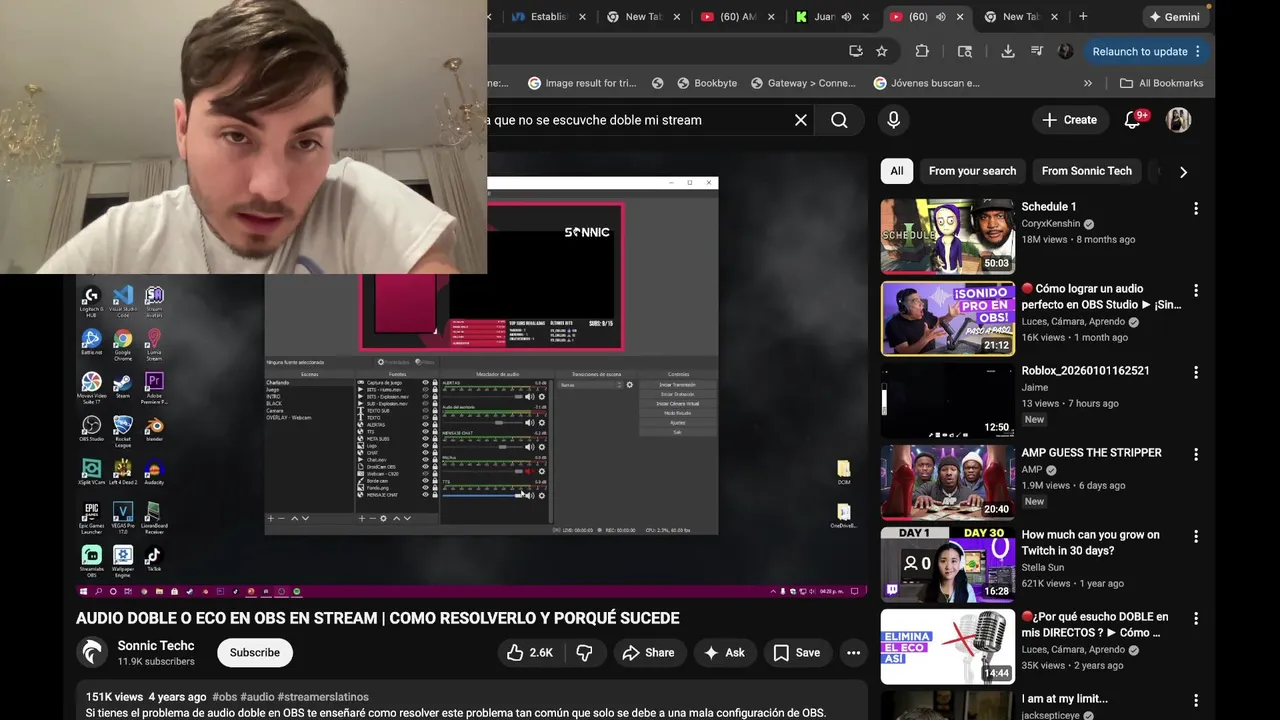Click Visual Studio Code icon in video
Screen dimensions: 1280x720
[123, 300]
